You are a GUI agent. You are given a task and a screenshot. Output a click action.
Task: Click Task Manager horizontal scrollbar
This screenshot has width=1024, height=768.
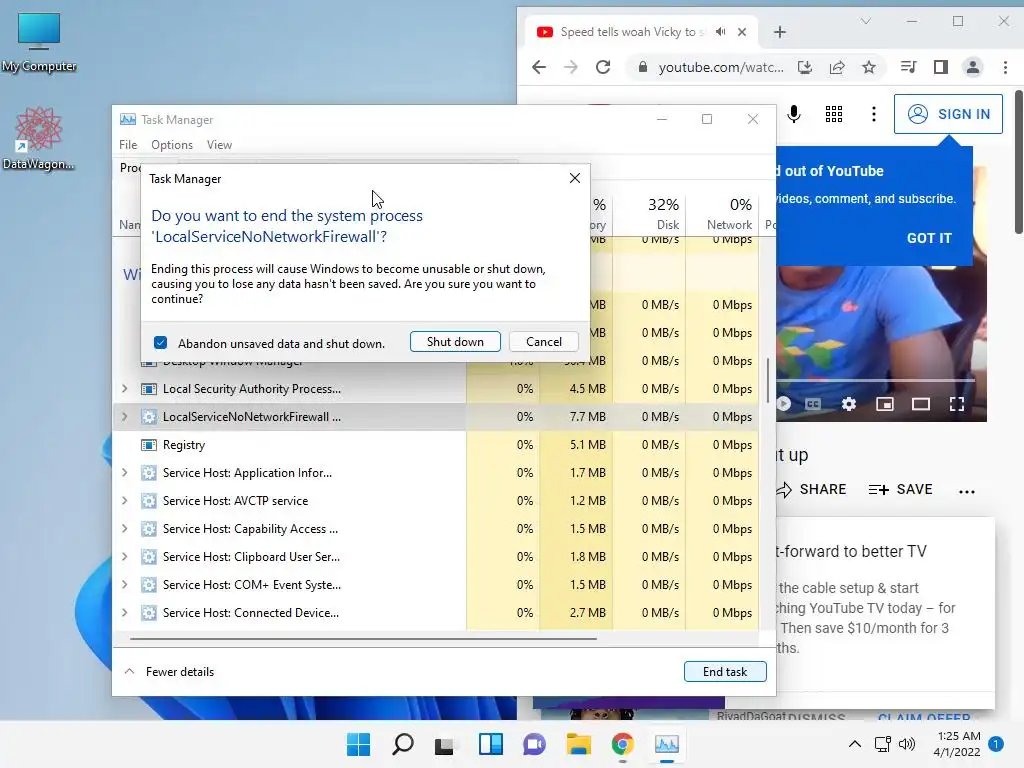(363, 638)
